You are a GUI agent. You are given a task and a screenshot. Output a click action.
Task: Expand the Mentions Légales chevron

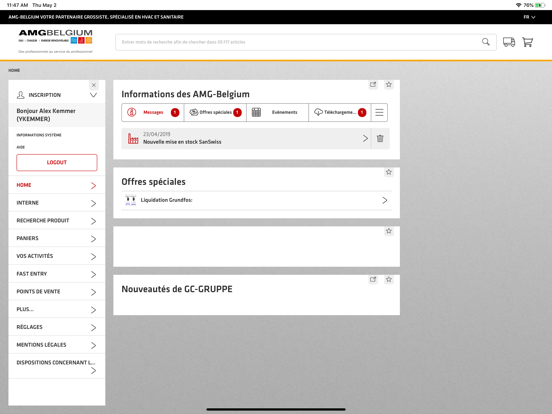(x=93, y=345)
